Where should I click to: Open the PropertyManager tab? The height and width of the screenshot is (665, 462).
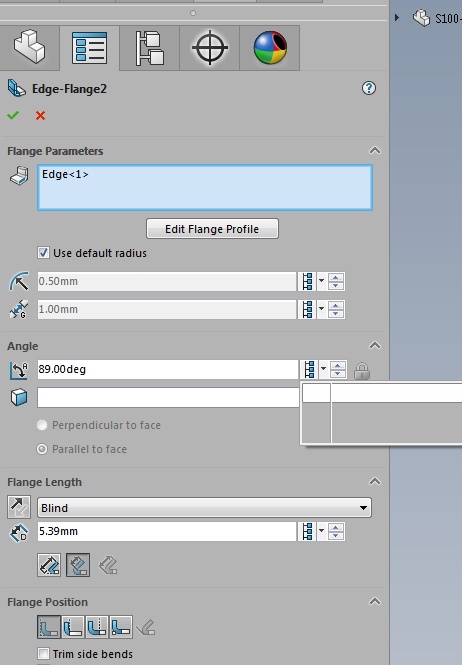[90, 48]
